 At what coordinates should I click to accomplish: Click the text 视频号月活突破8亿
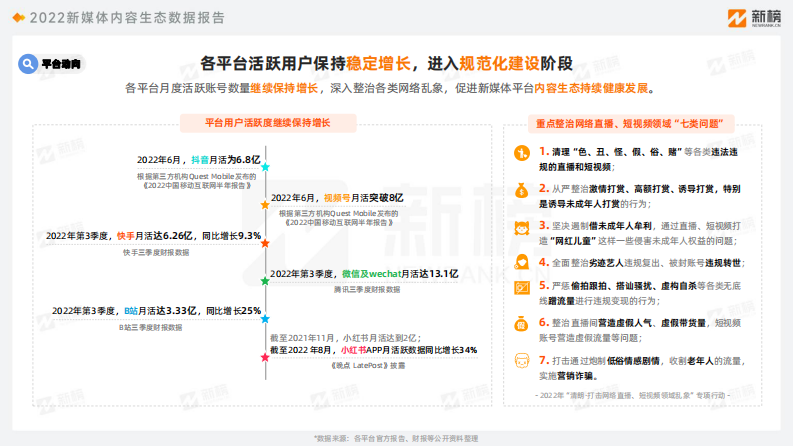click(364, 198)
